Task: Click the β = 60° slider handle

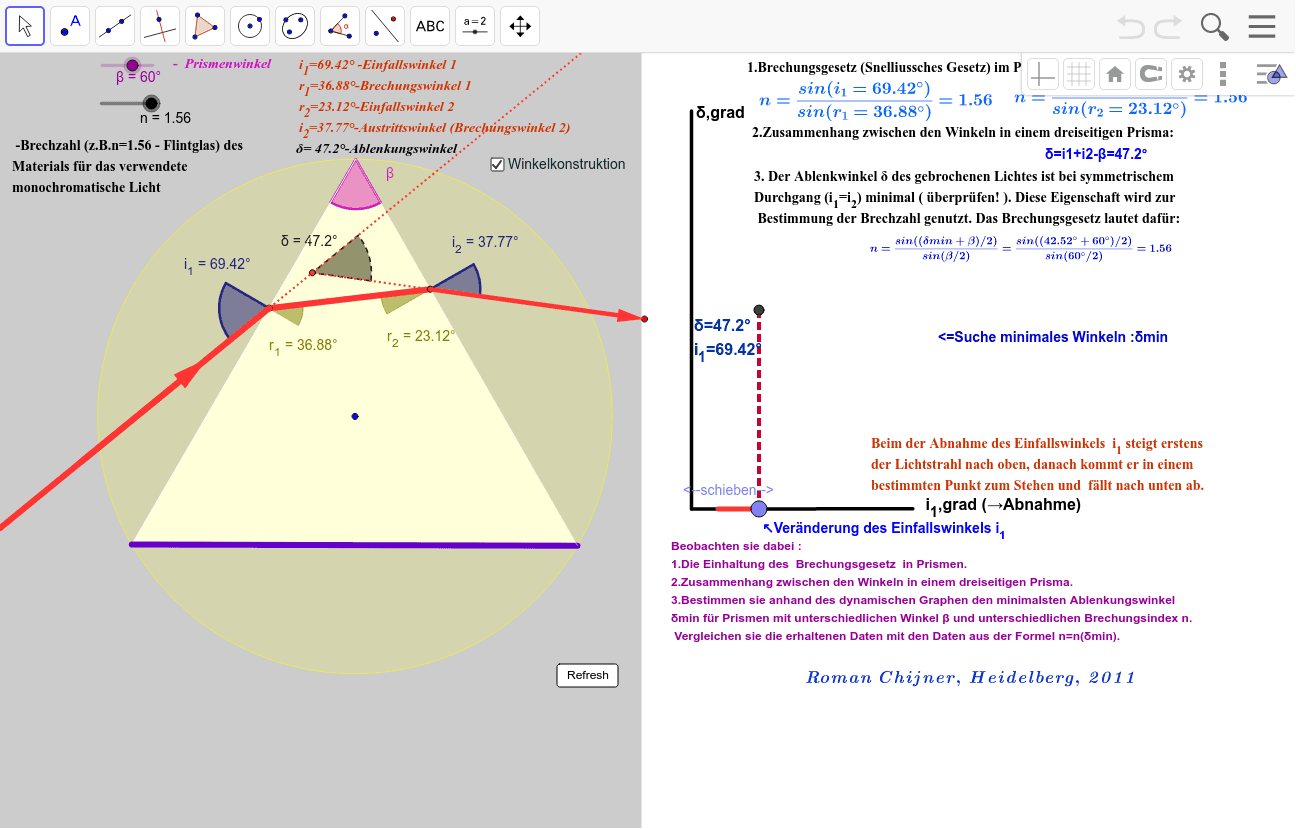Action: coord(132,65)
